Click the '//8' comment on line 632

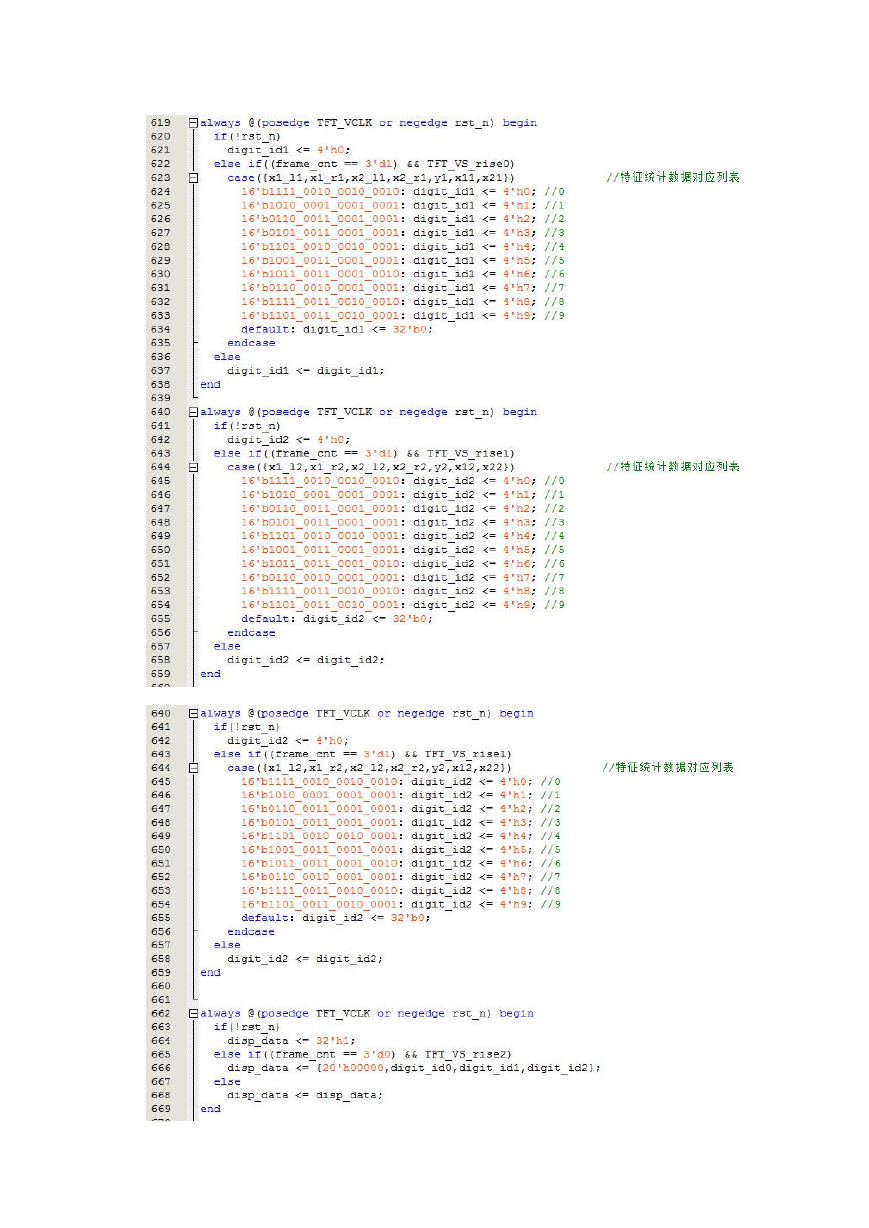pos(555,302)
